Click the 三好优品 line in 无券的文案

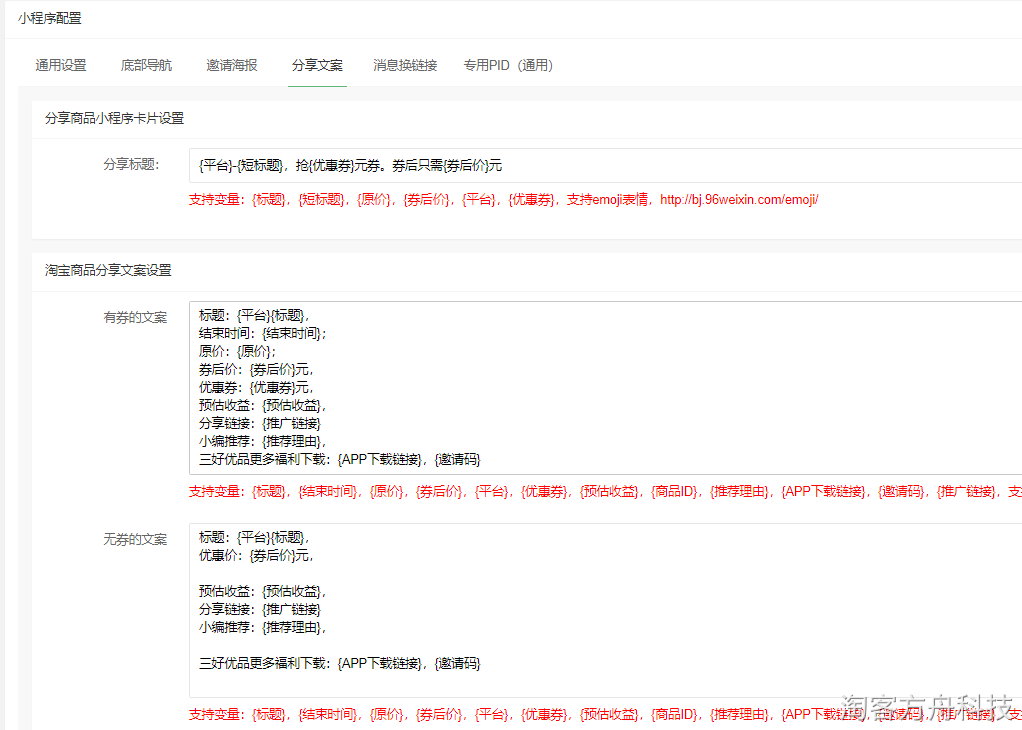(x=340, y=664)
